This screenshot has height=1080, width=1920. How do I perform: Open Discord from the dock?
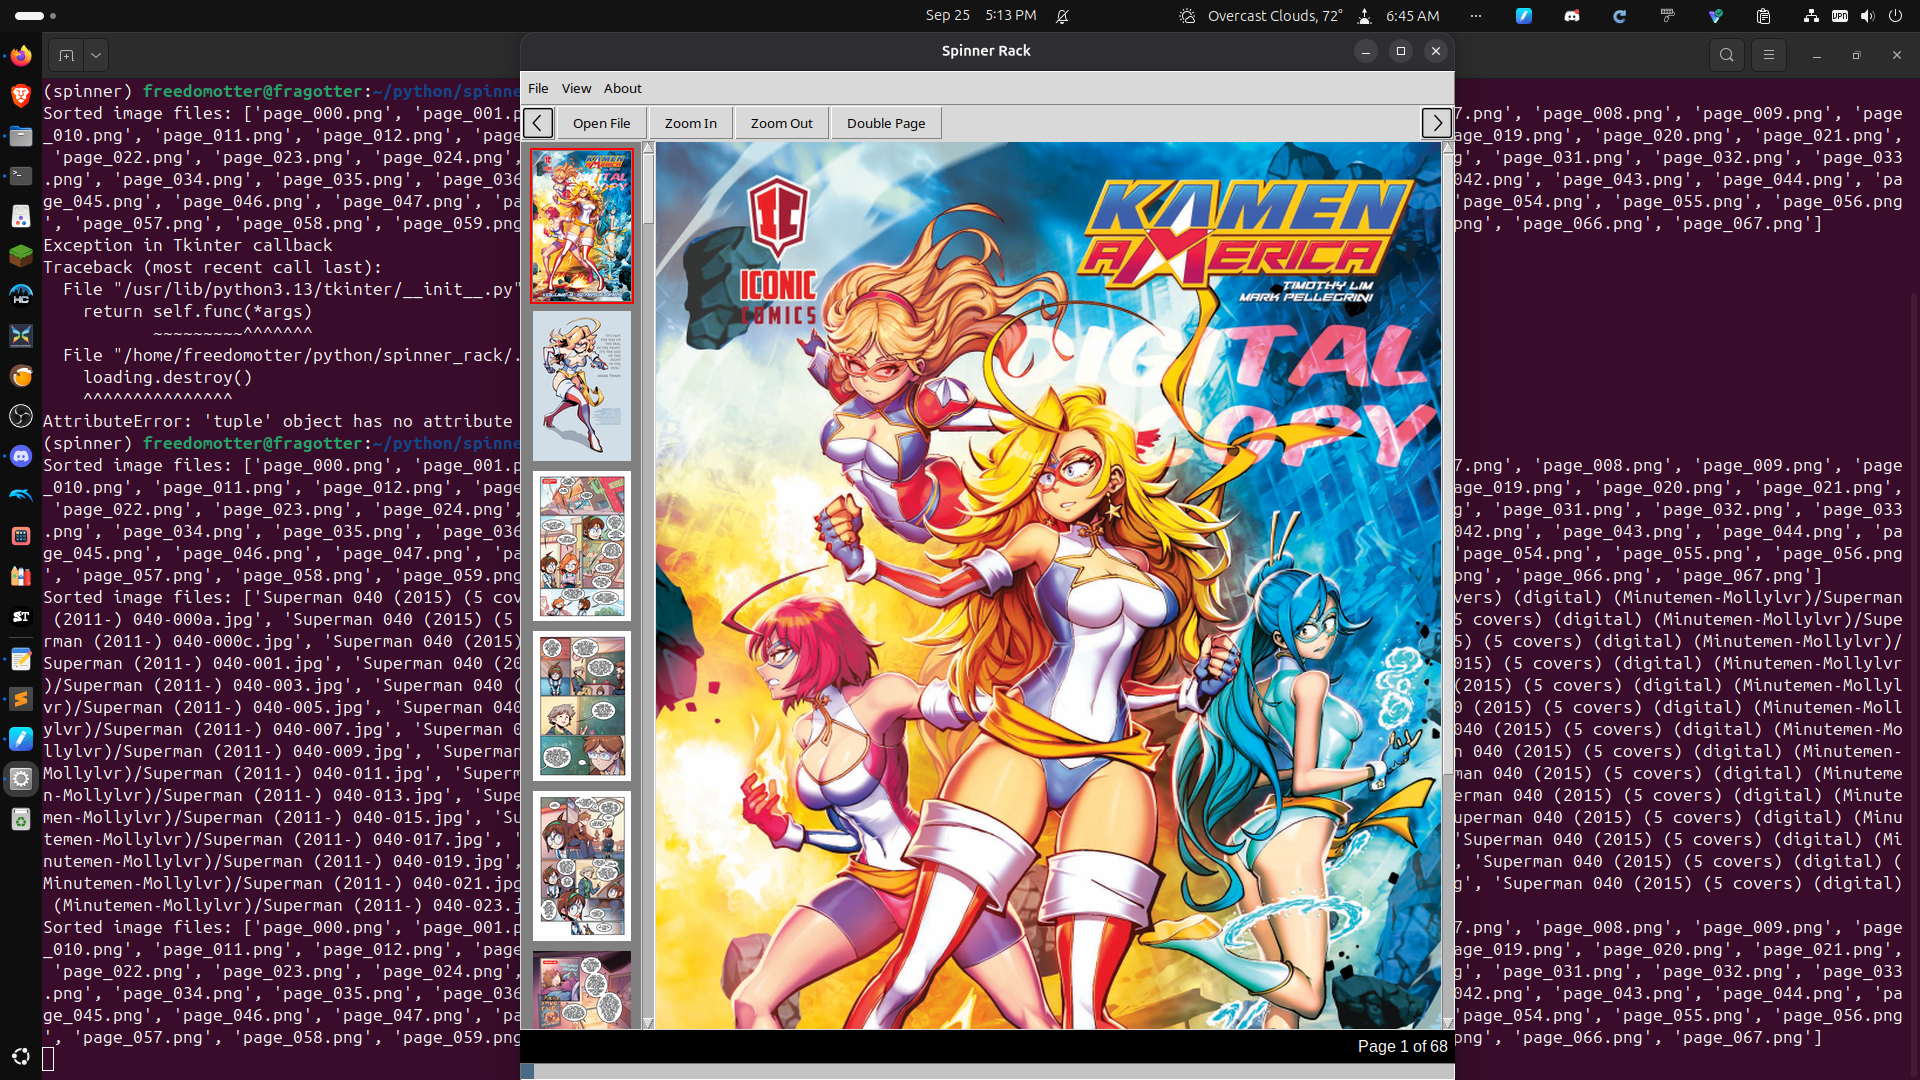pyautogui.click(x=21, y=456)
